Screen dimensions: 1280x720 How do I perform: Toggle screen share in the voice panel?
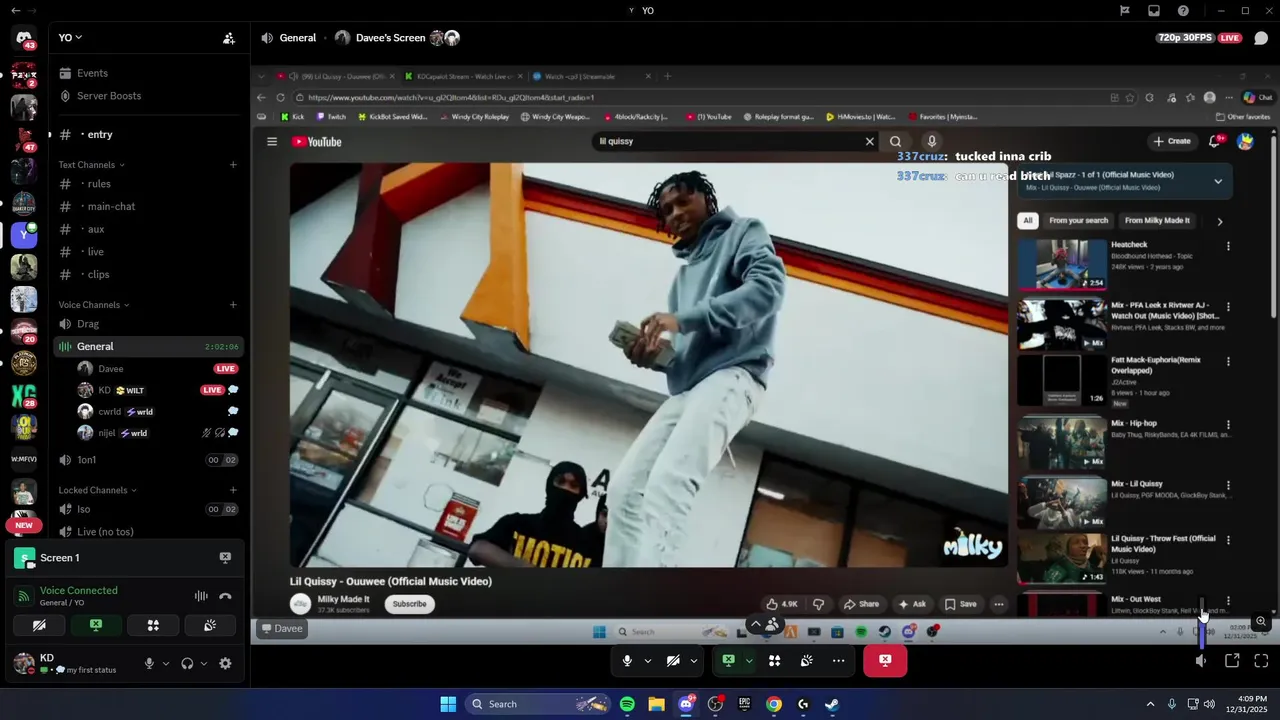(96, 625)
